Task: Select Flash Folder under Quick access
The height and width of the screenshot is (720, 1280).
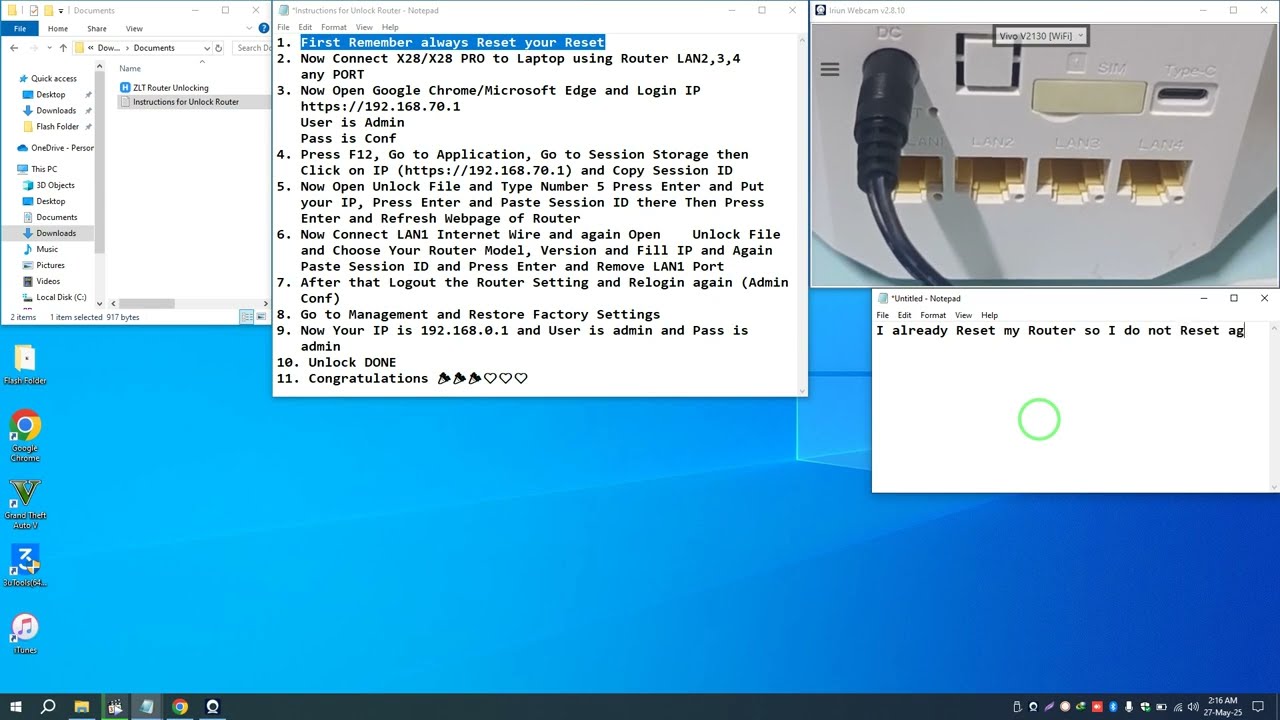Action: [57, 127]
